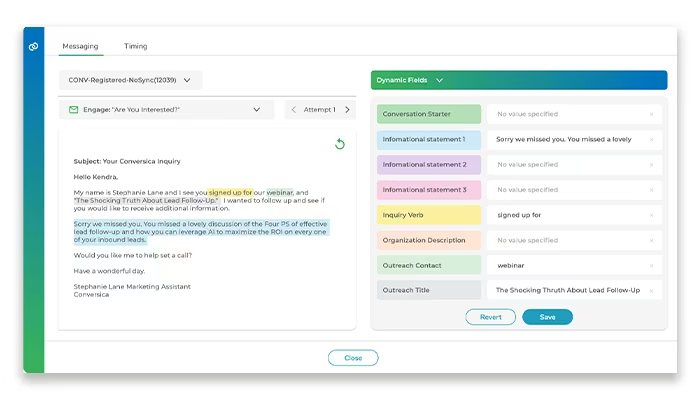Open the Engage message selector dropdown
Image resolution: width=700 pixels, height=400 pixels.
(166, 109)
